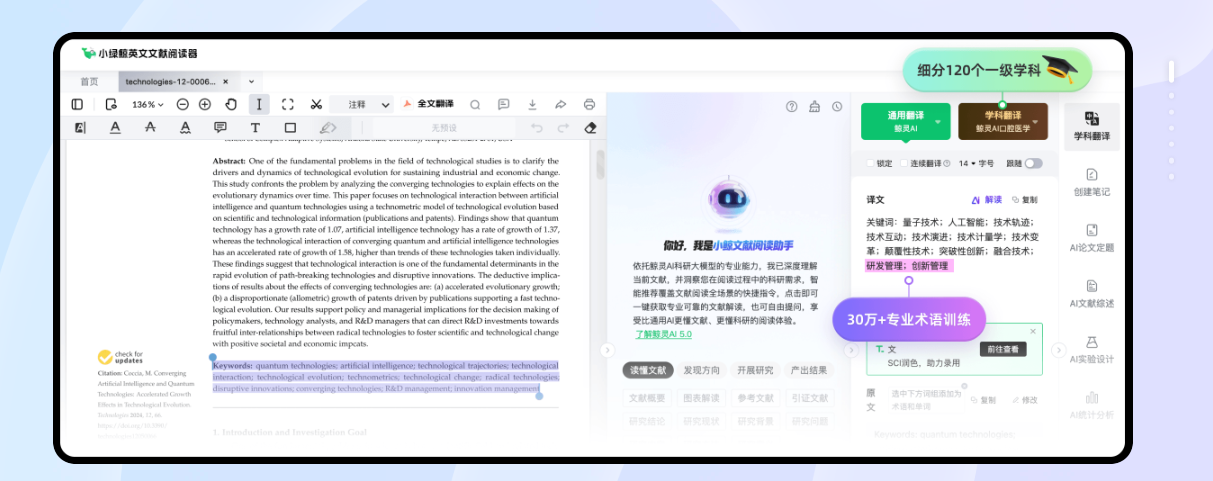
Task: Open the 了解鲸灵AI 5.0 link
Action: [x=662, y=334]
